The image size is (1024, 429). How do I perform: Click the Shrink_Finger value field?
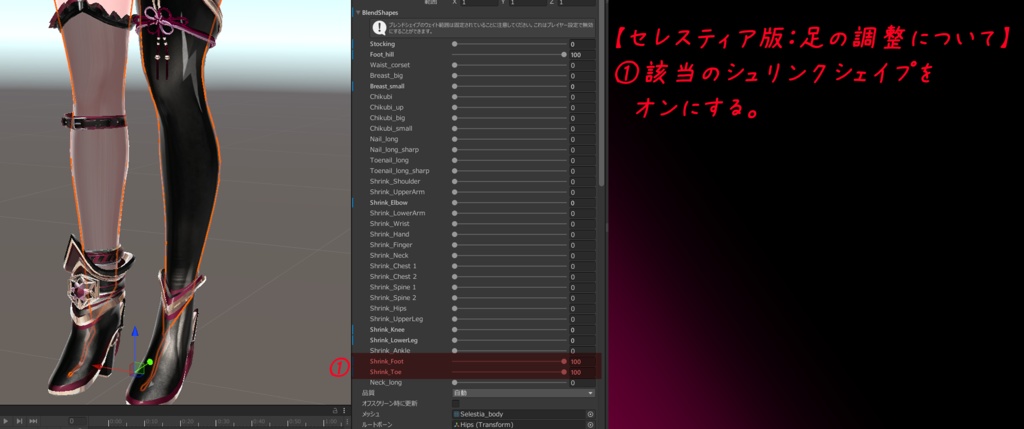click(582, 245)
